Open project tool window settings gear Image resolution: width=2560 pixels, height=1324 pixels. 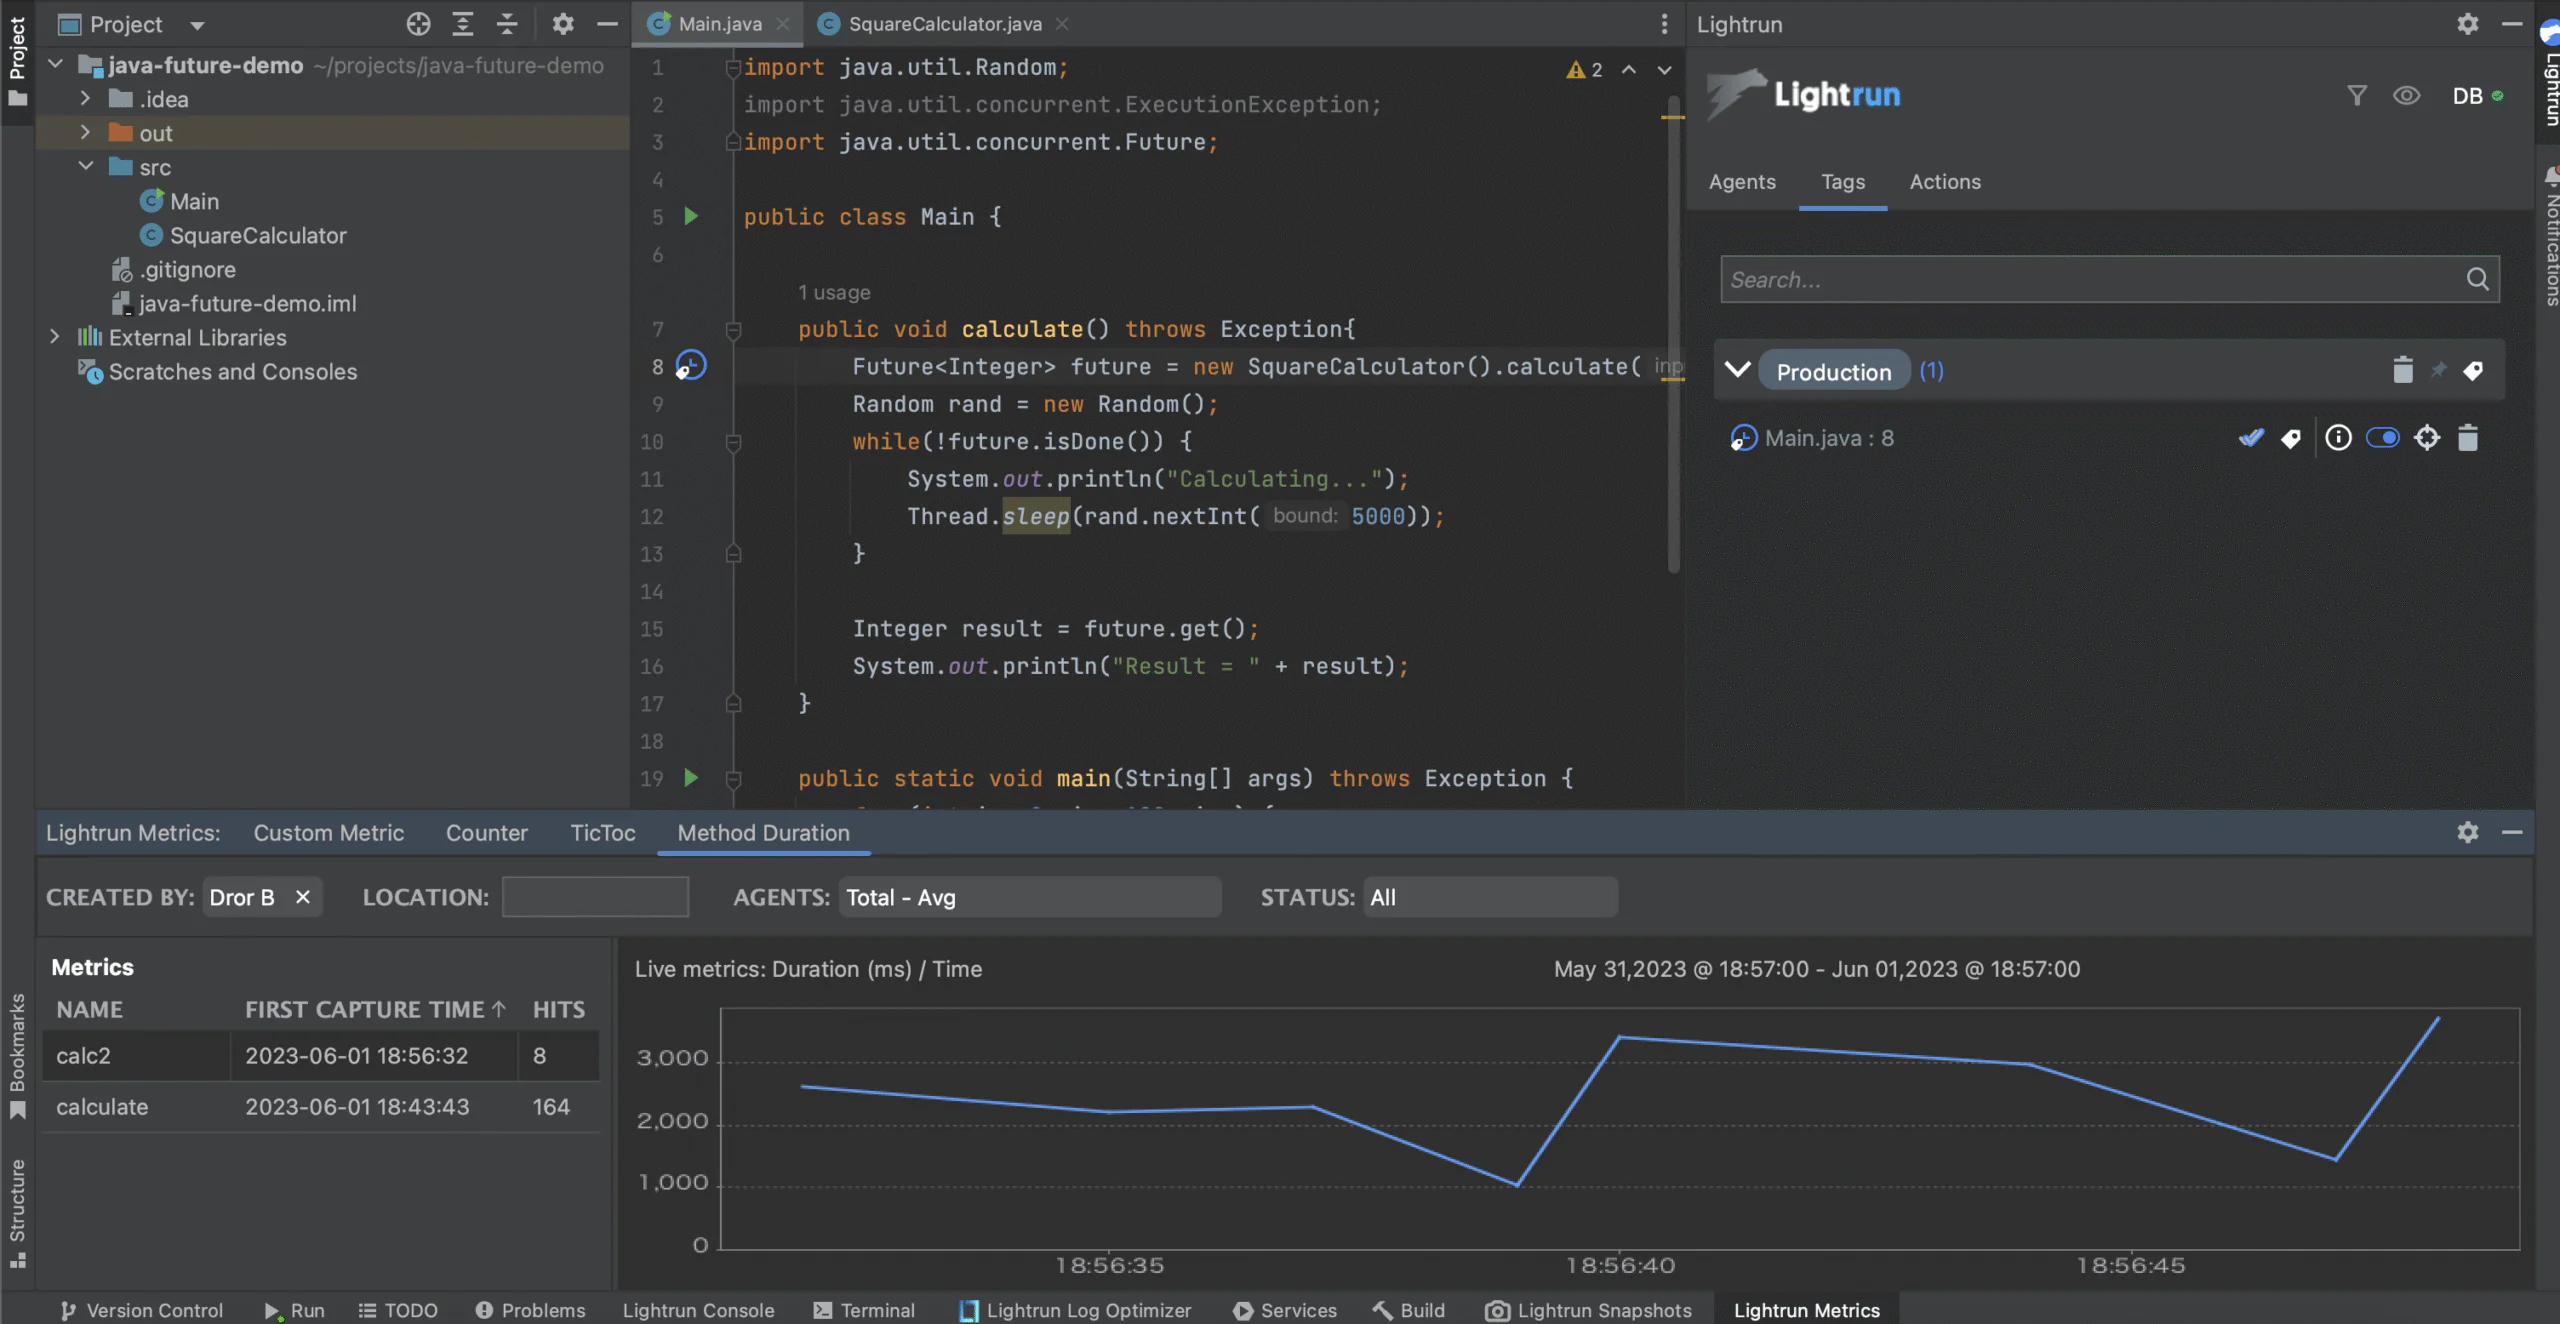563,24
